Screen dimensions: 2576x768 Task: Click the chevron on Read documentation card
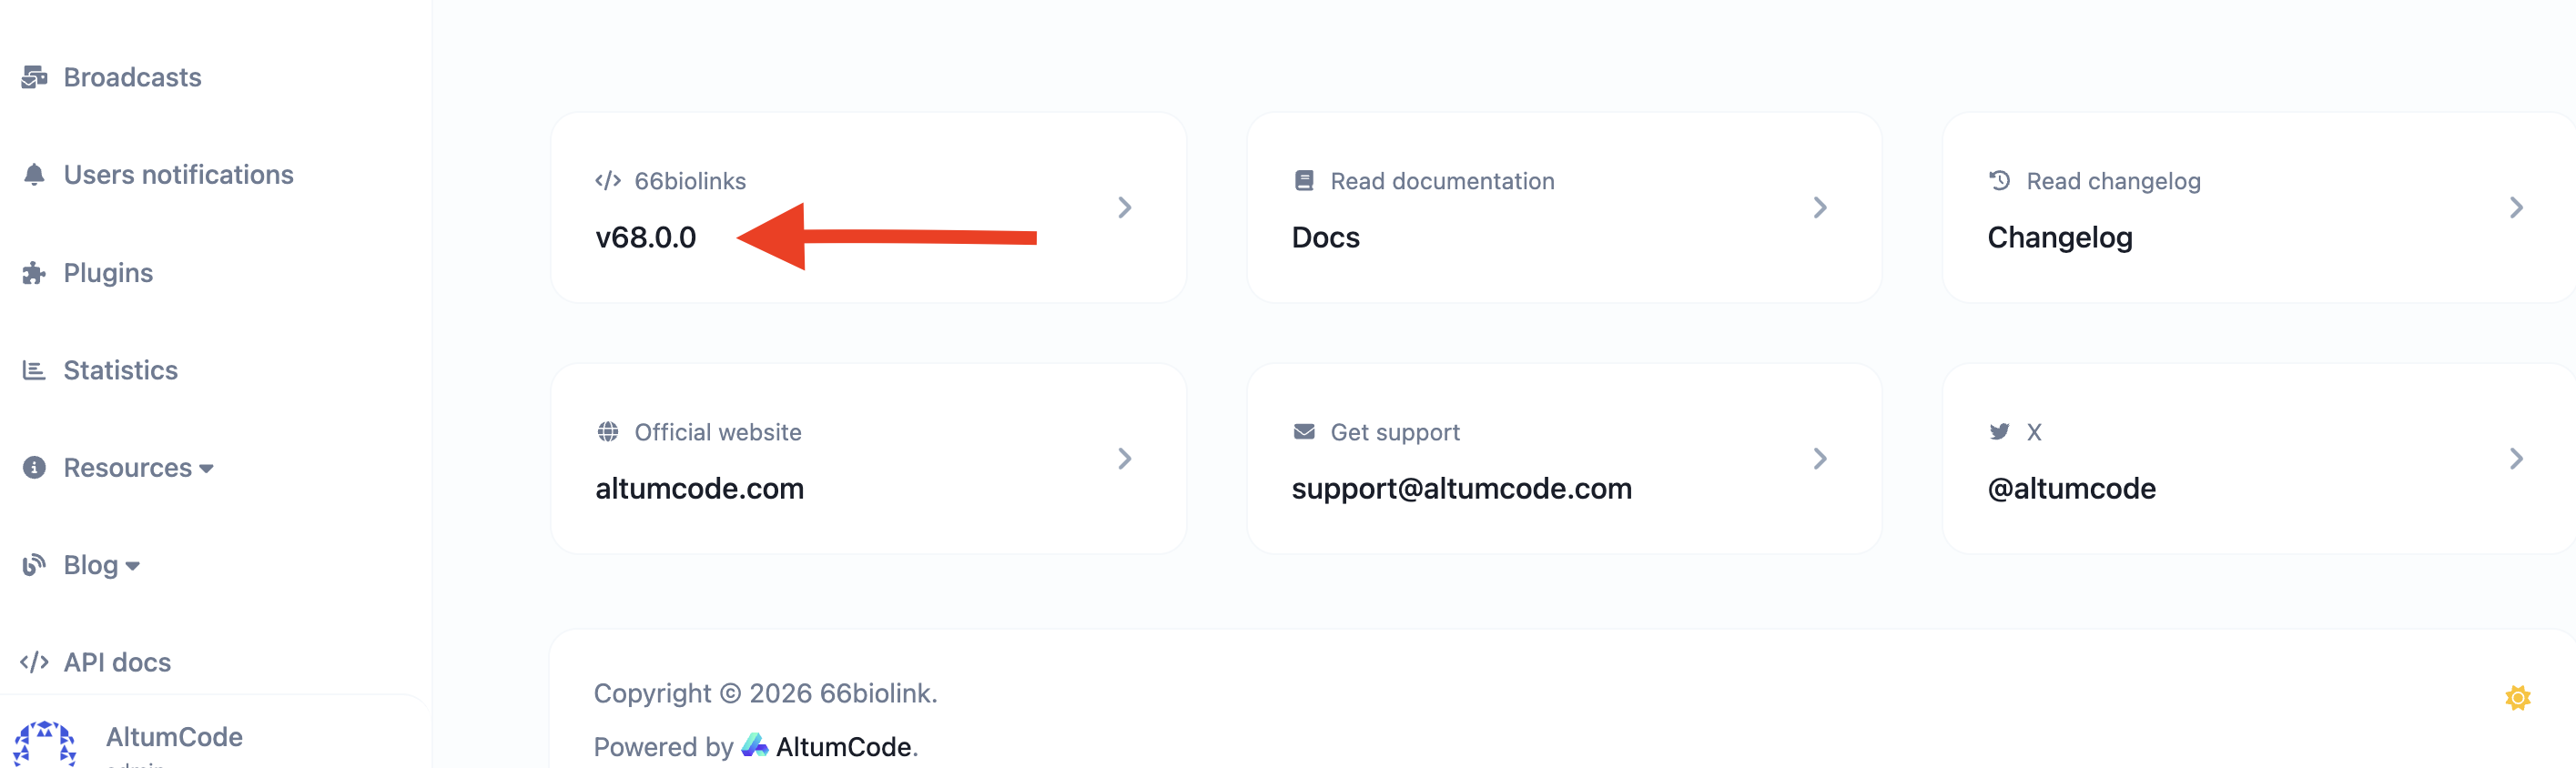point(1820,208)
